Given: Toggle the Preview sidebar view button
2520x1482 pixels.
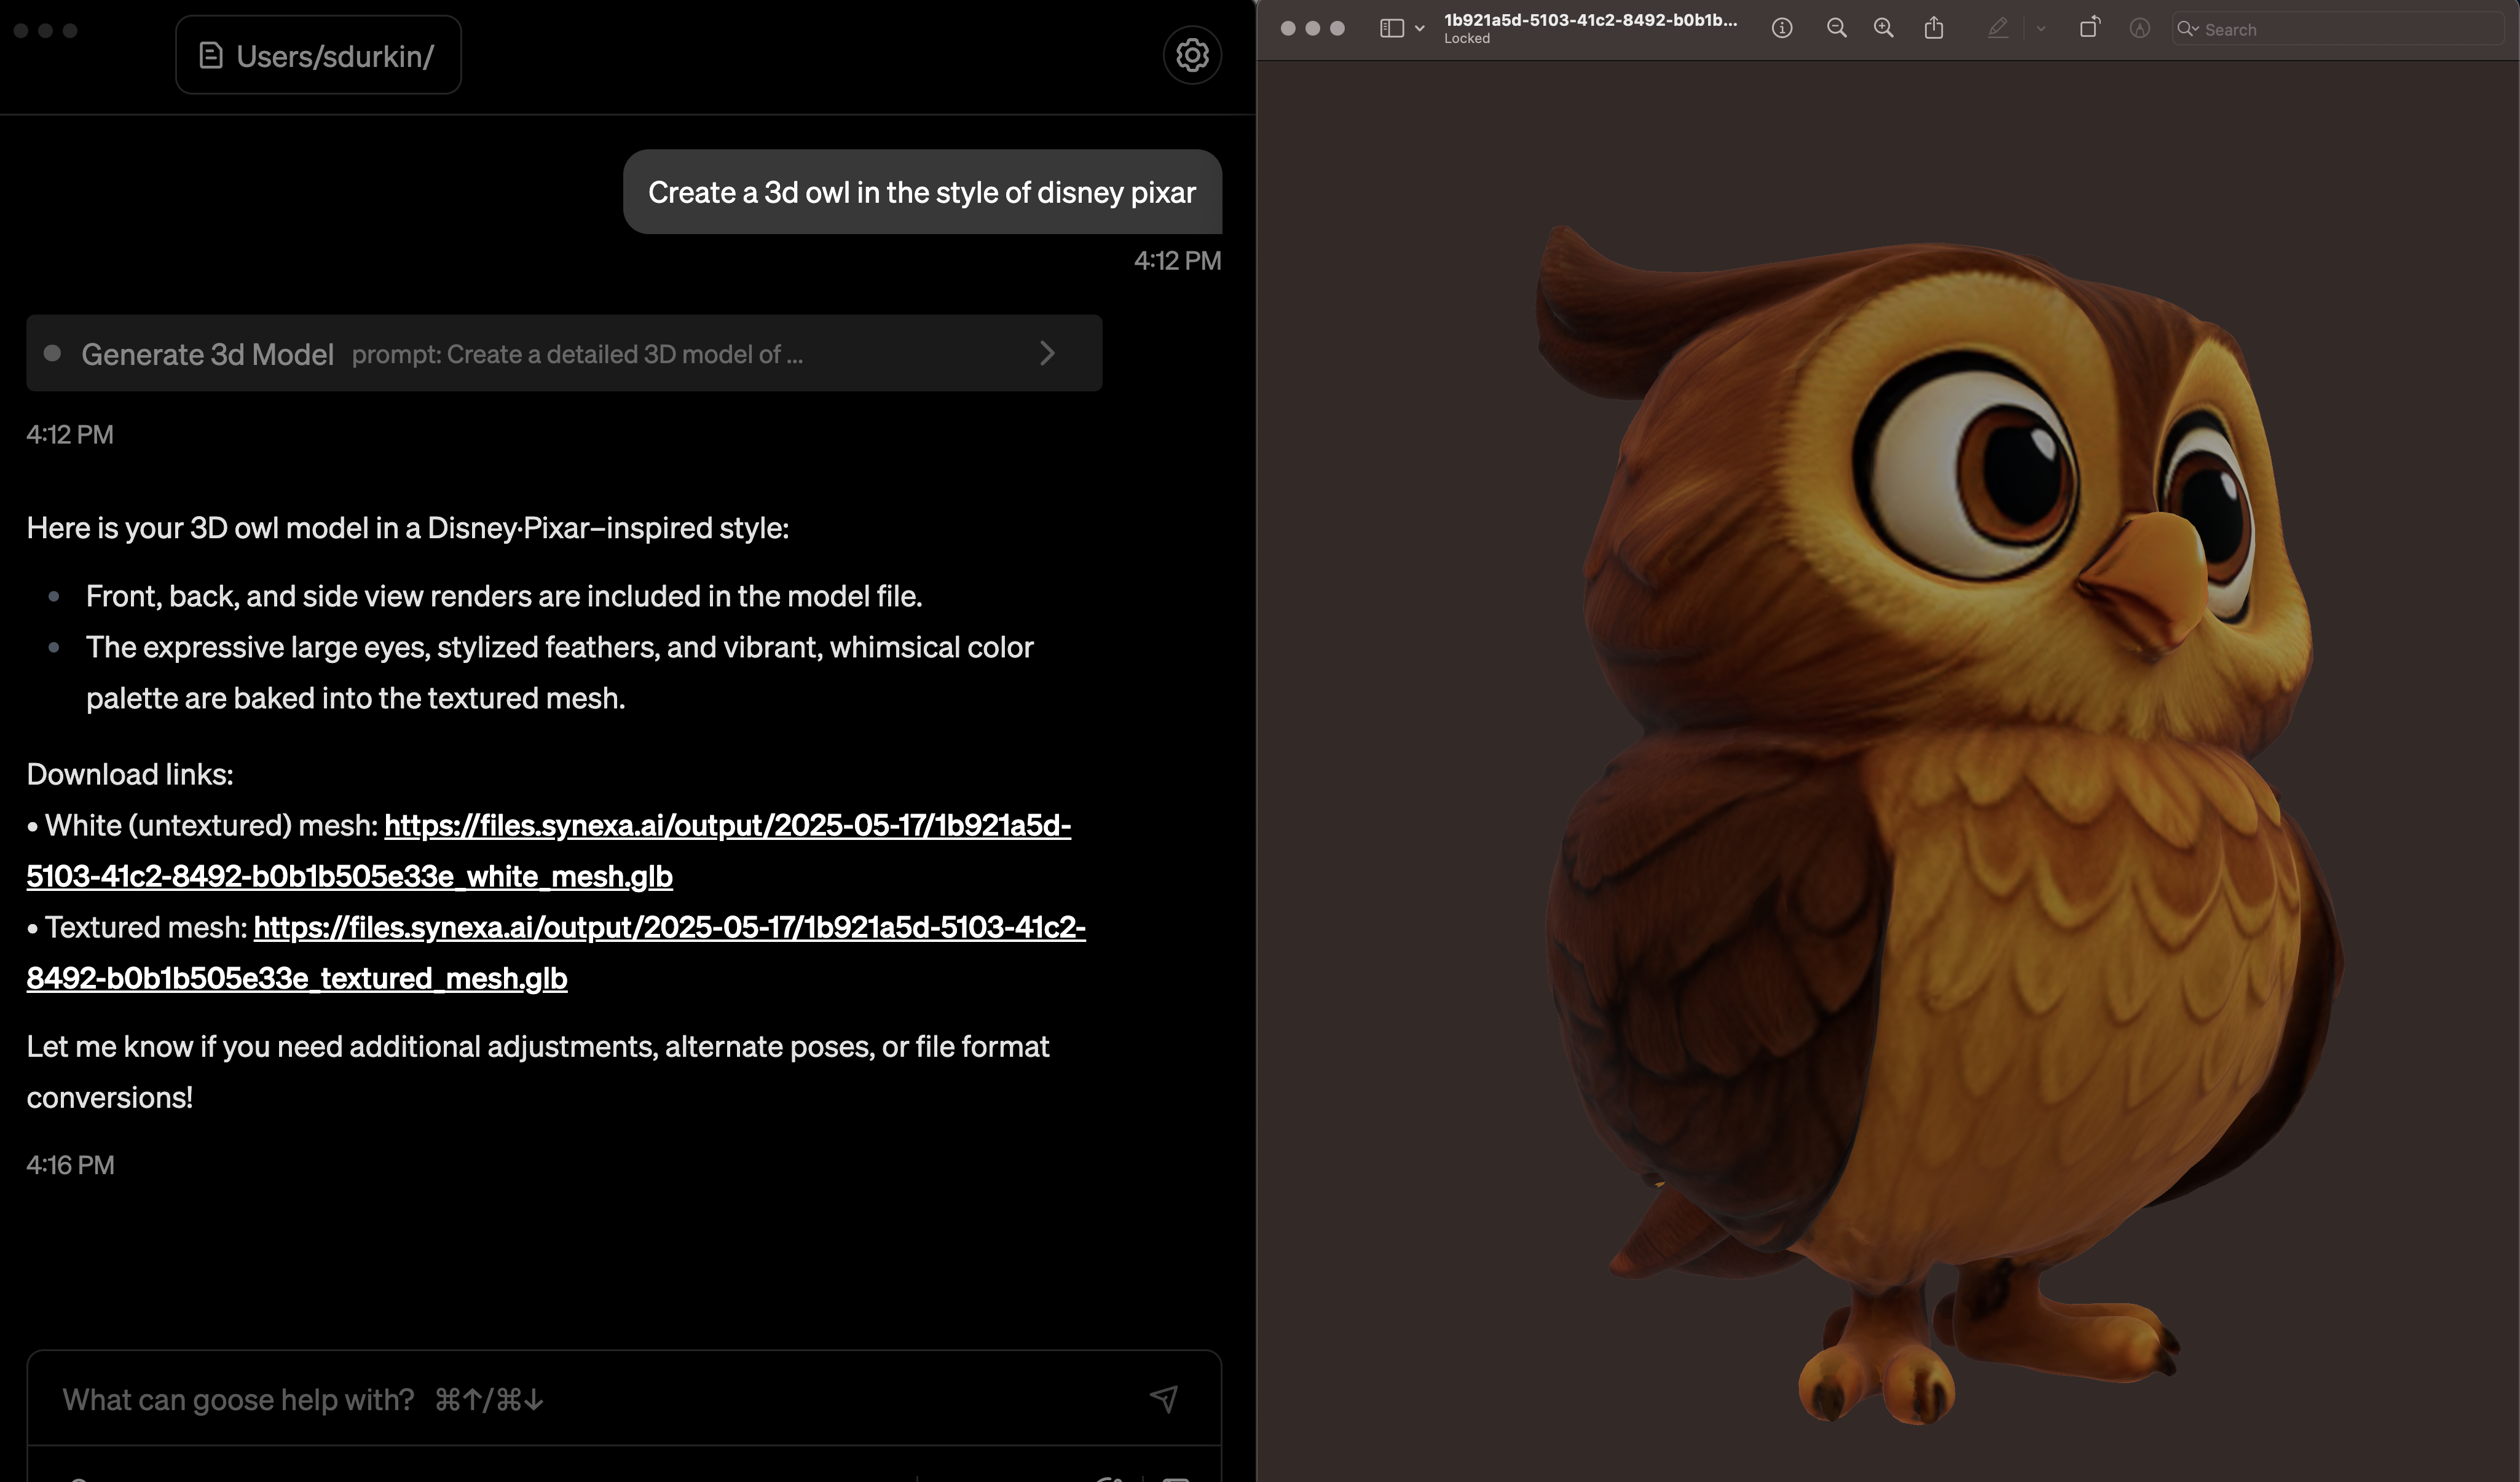Looking at the screenshot, I should click(x=1391, y=29).
